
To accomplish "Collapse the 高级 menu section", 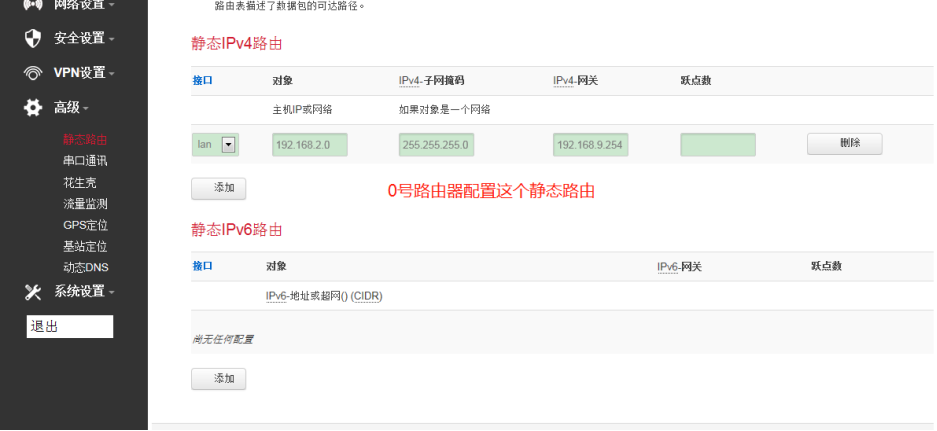I will [71, 107].
